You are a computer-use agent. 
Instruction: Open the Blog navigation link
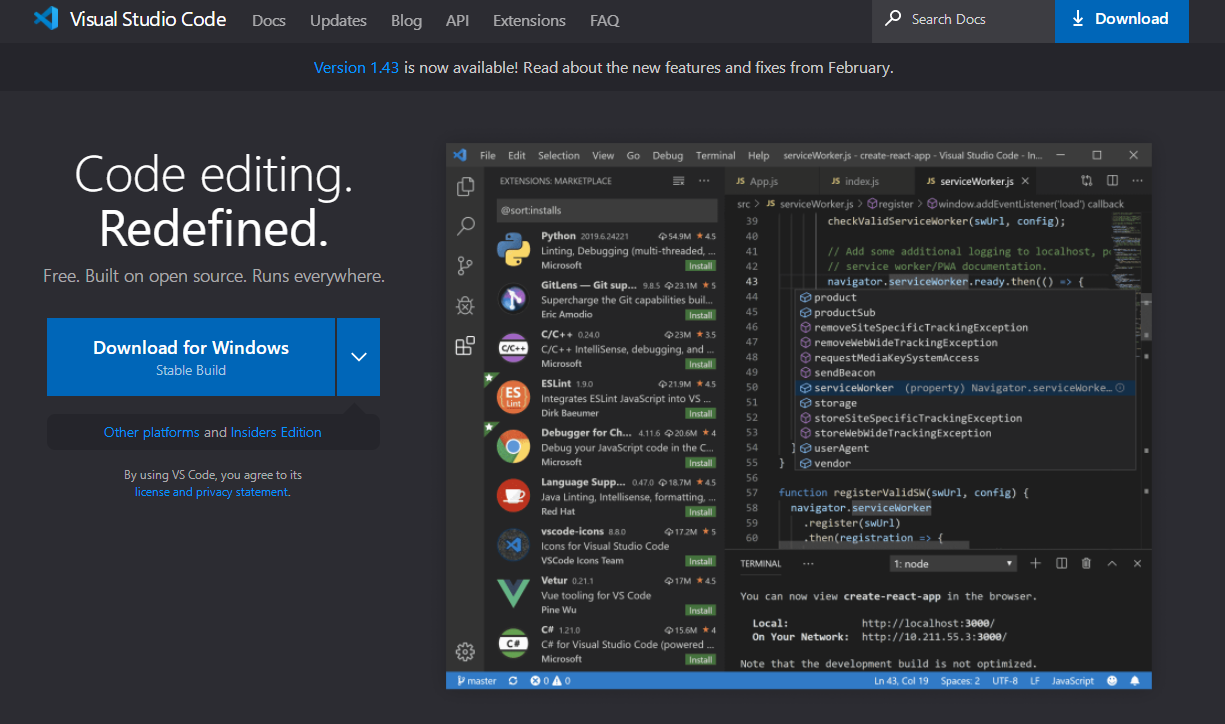pyautogui.click(x=406, y=20)
